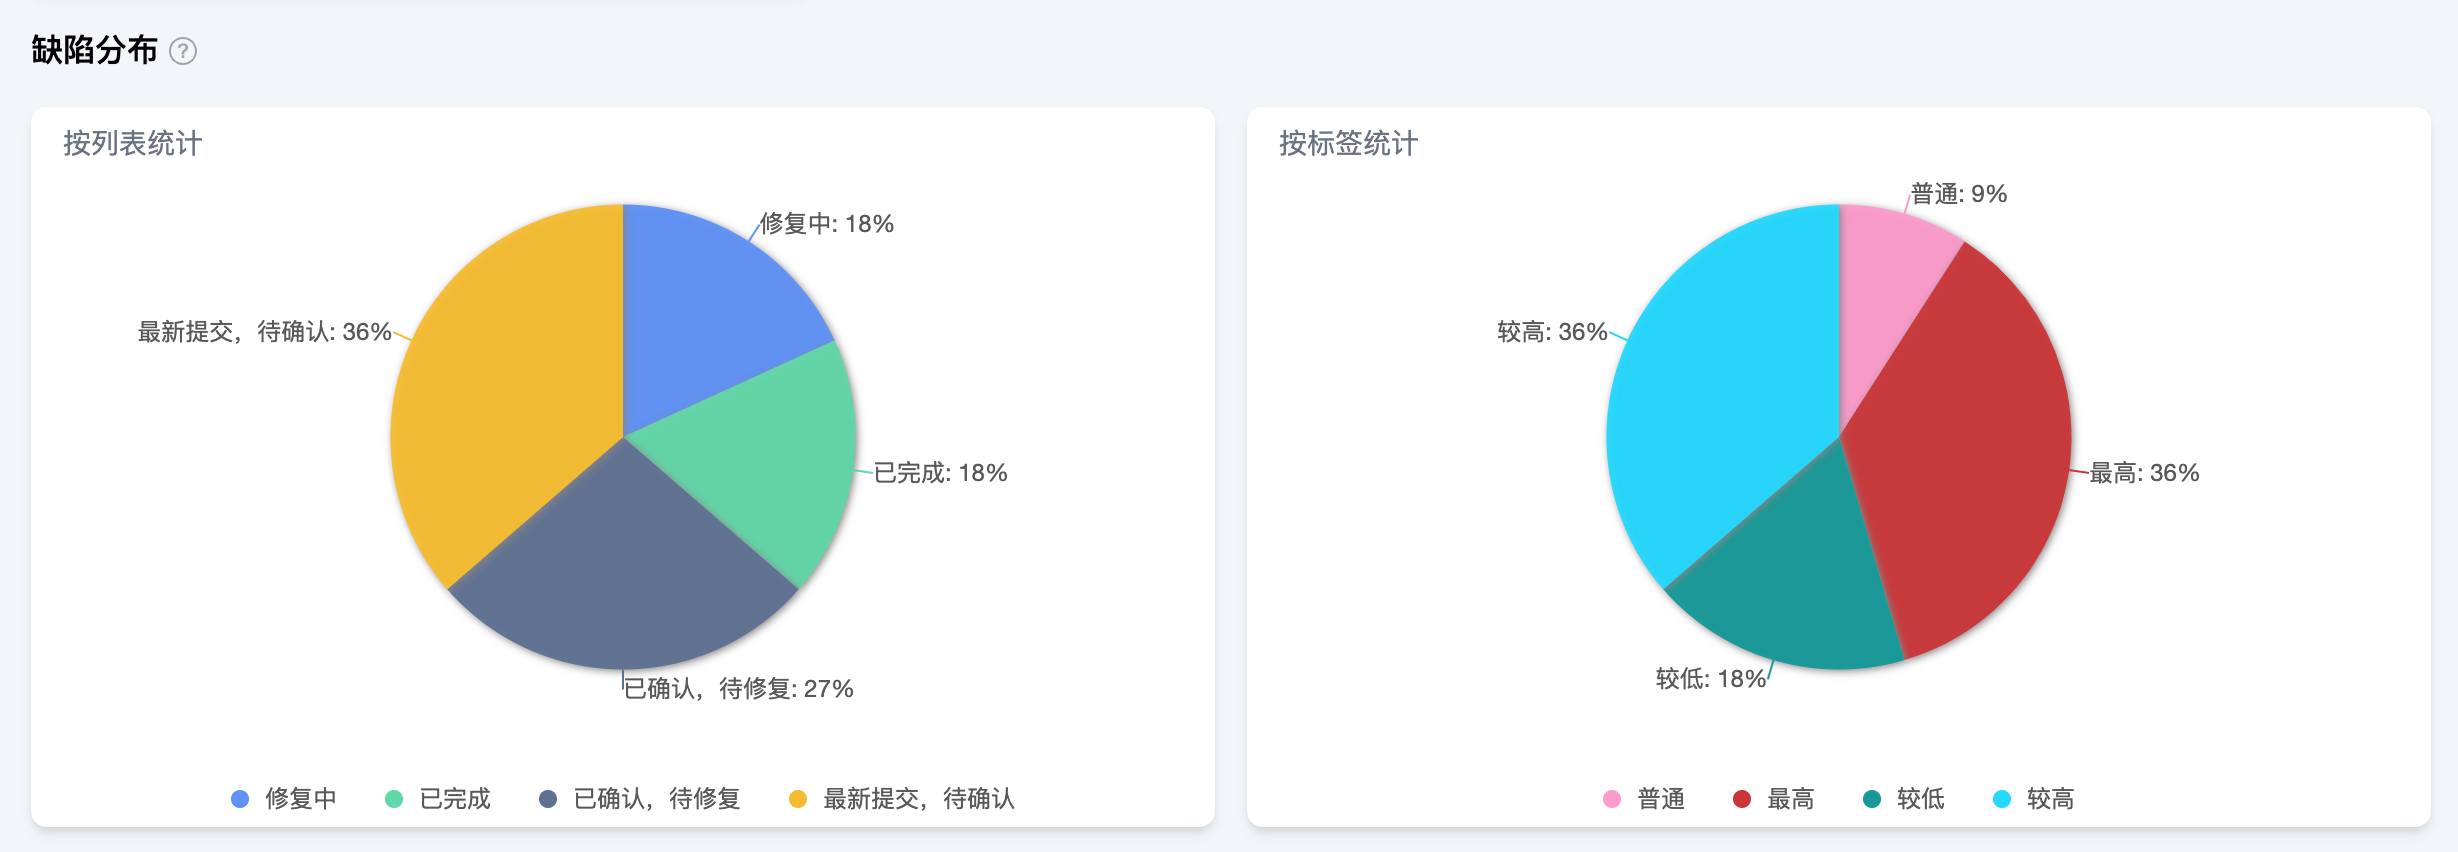
Task: Click the help icon beside 缺陷分布
Action: click(183, 51)
